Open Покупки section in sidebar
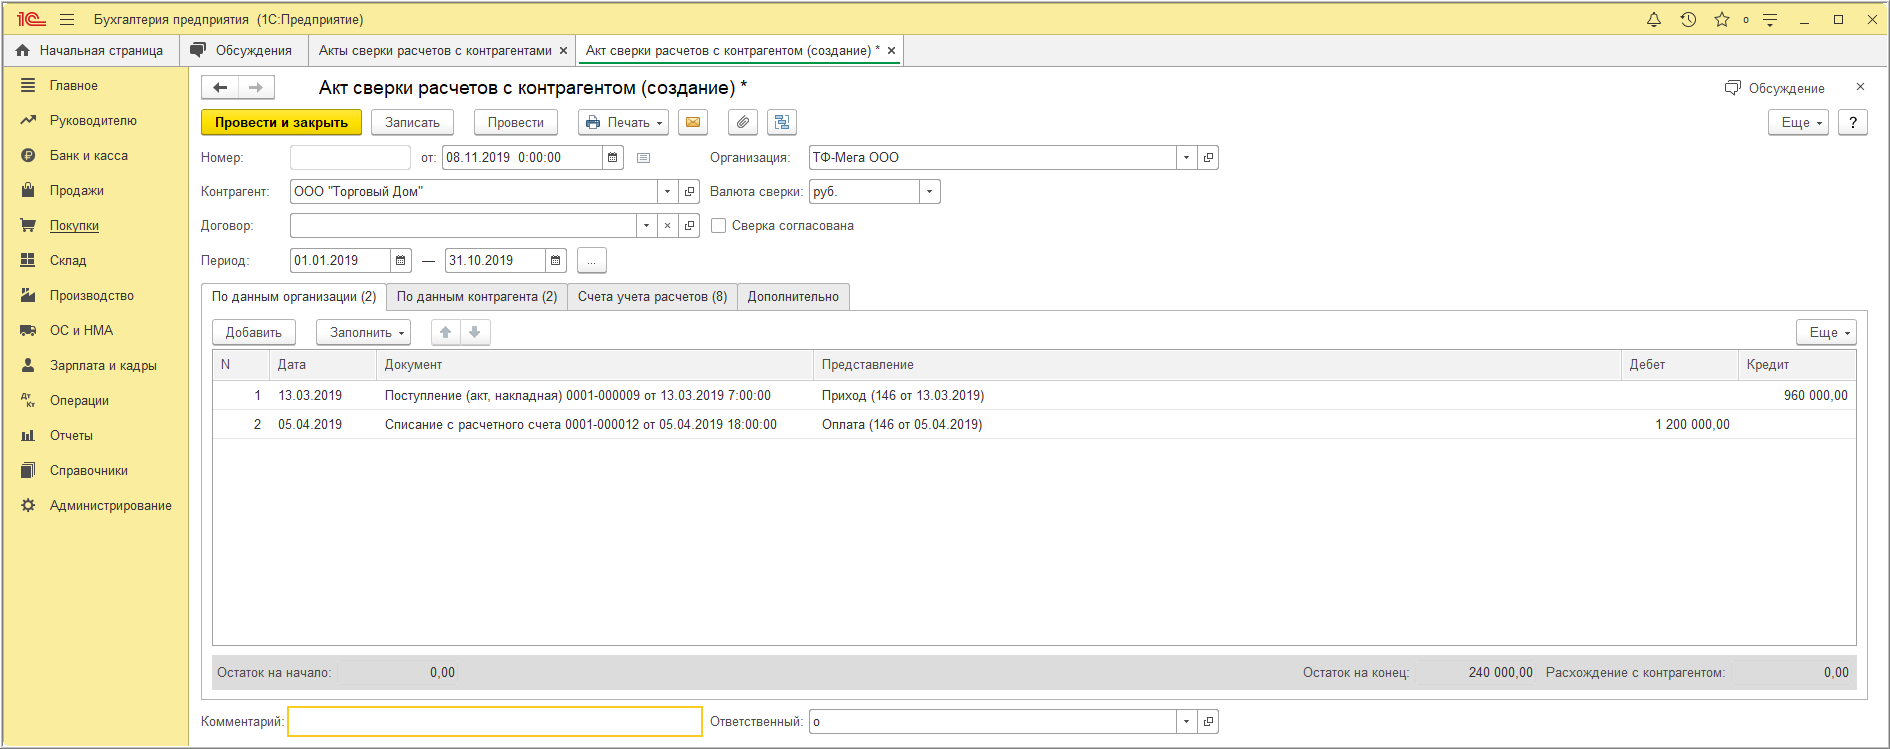 74,226
